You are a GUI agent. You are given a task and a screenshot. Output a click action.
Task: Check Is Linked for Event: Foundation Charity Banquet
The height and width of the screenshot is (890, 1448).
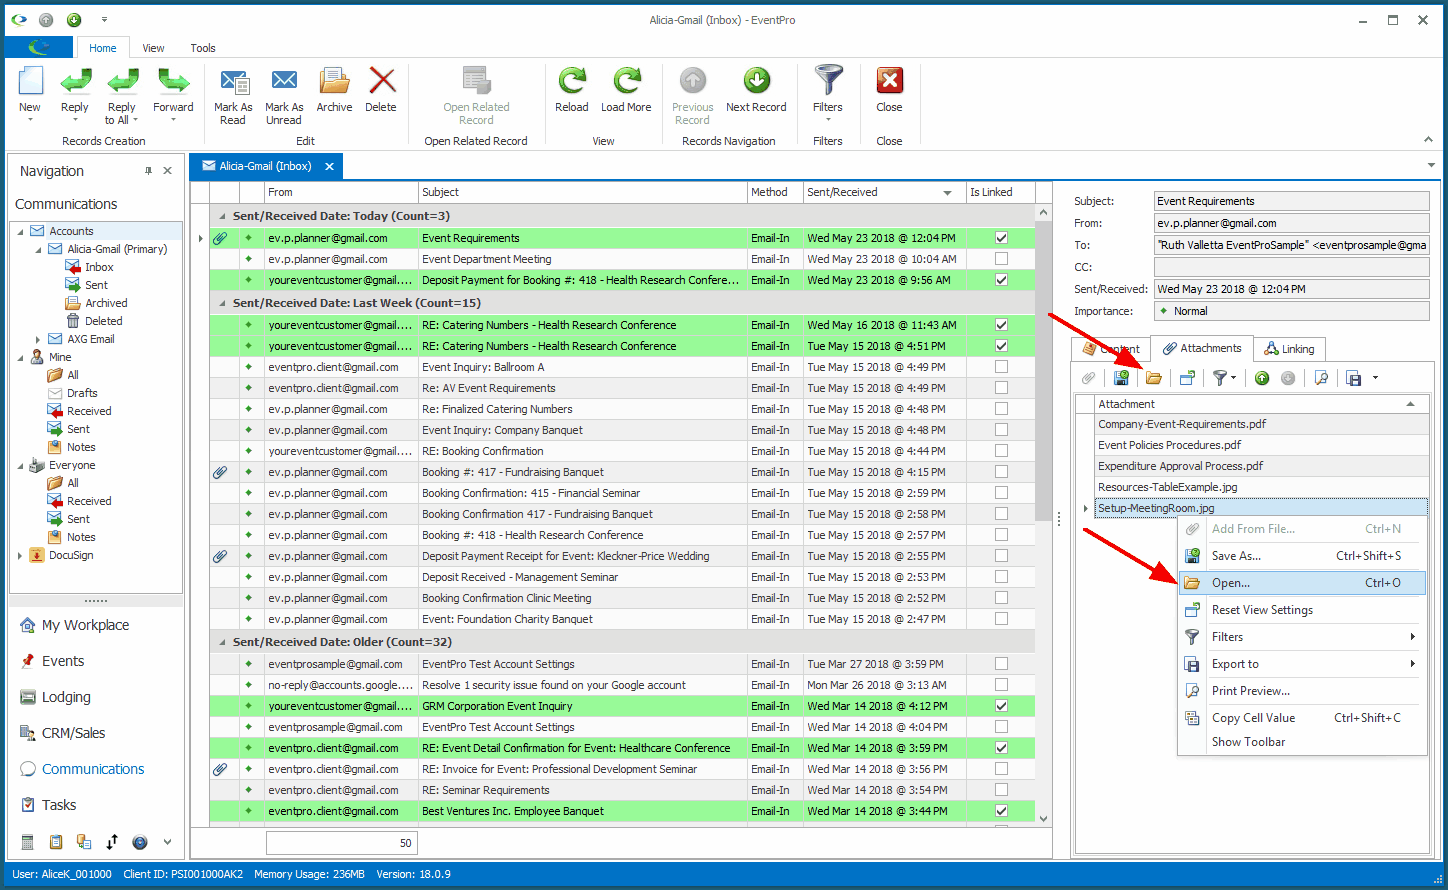pyautogui.click(x=1001, y=619)
